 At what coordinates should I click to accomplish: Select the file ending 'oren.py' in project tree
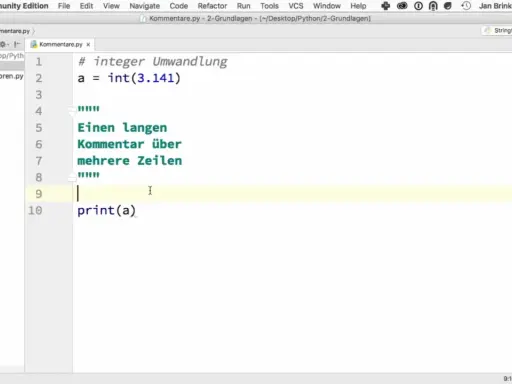pos(12,76)
